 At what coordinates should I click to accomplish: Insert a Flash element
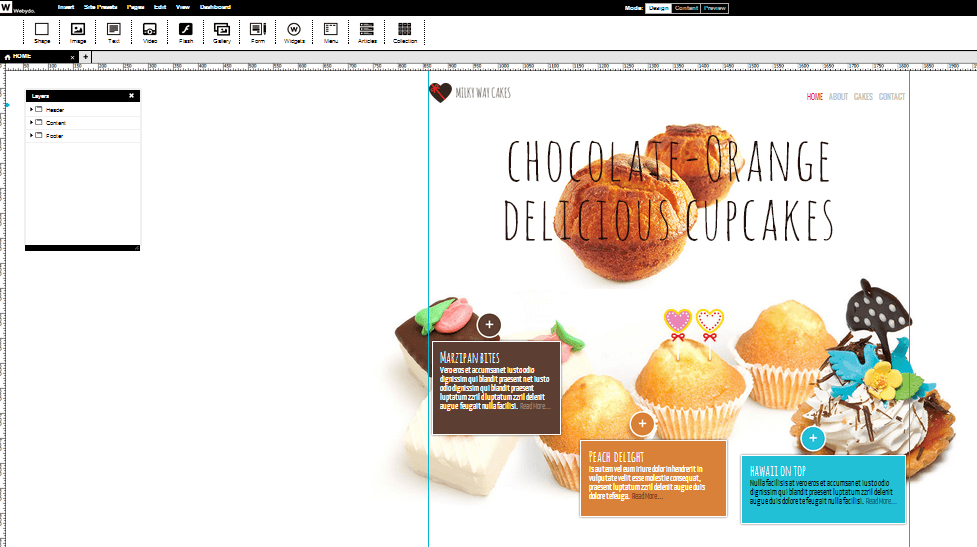click(185, 32)
